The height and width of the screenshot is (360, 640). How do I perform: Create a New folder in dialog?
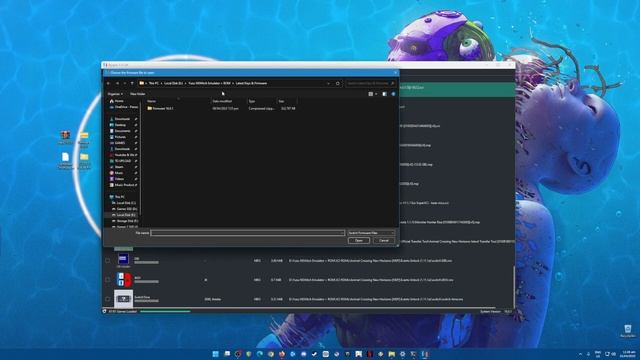[x=138, y=94]
